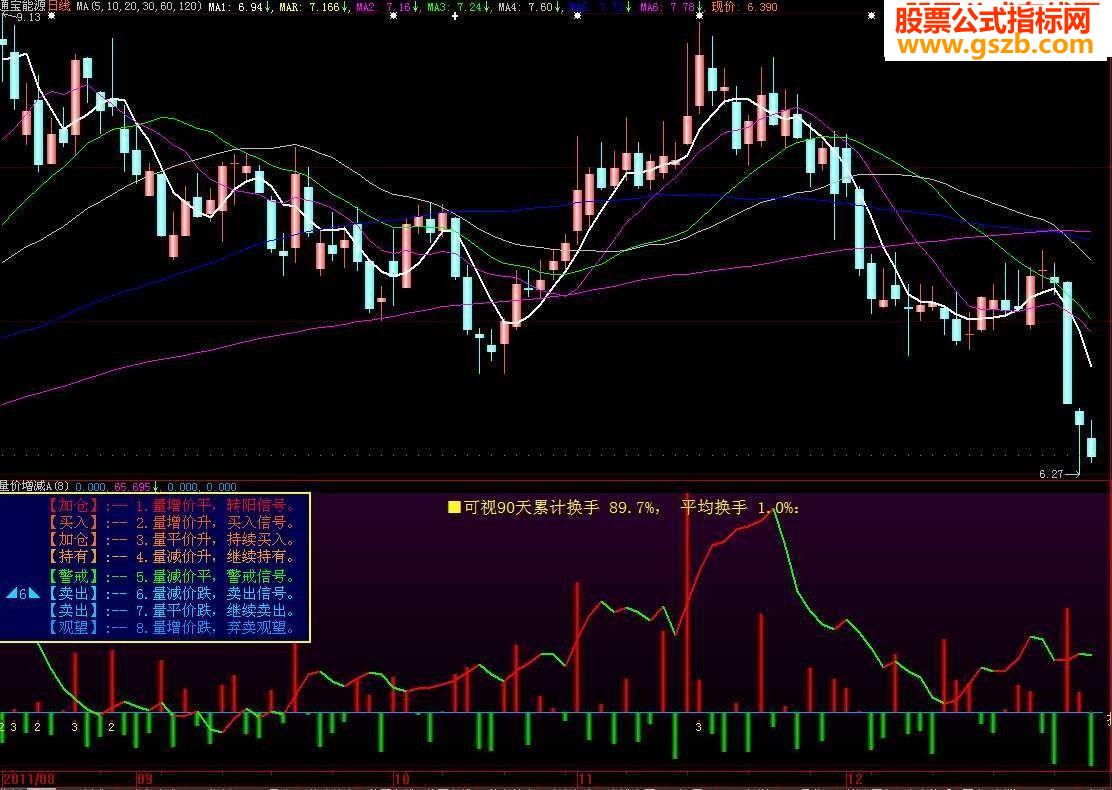1112x790 pixels.
Task: Click the yellow square before 可视90天累计换手
Action: click(454, 507)
